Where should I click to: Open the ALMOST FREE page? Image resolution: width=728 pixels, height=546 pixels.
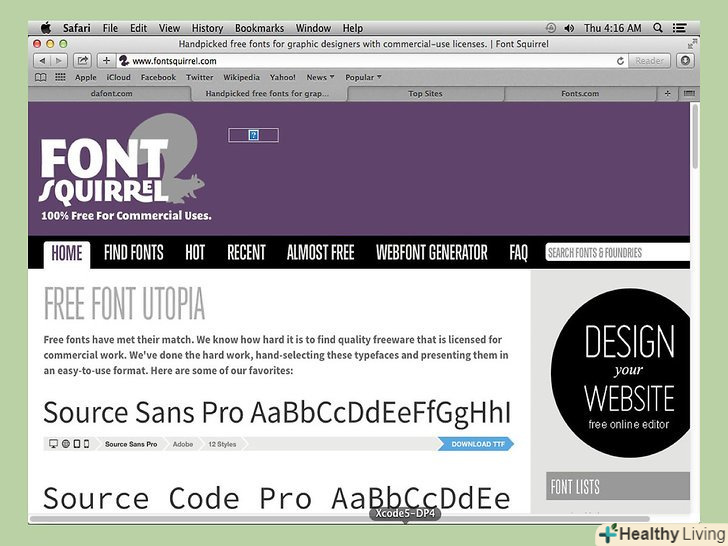pos(321,253)
